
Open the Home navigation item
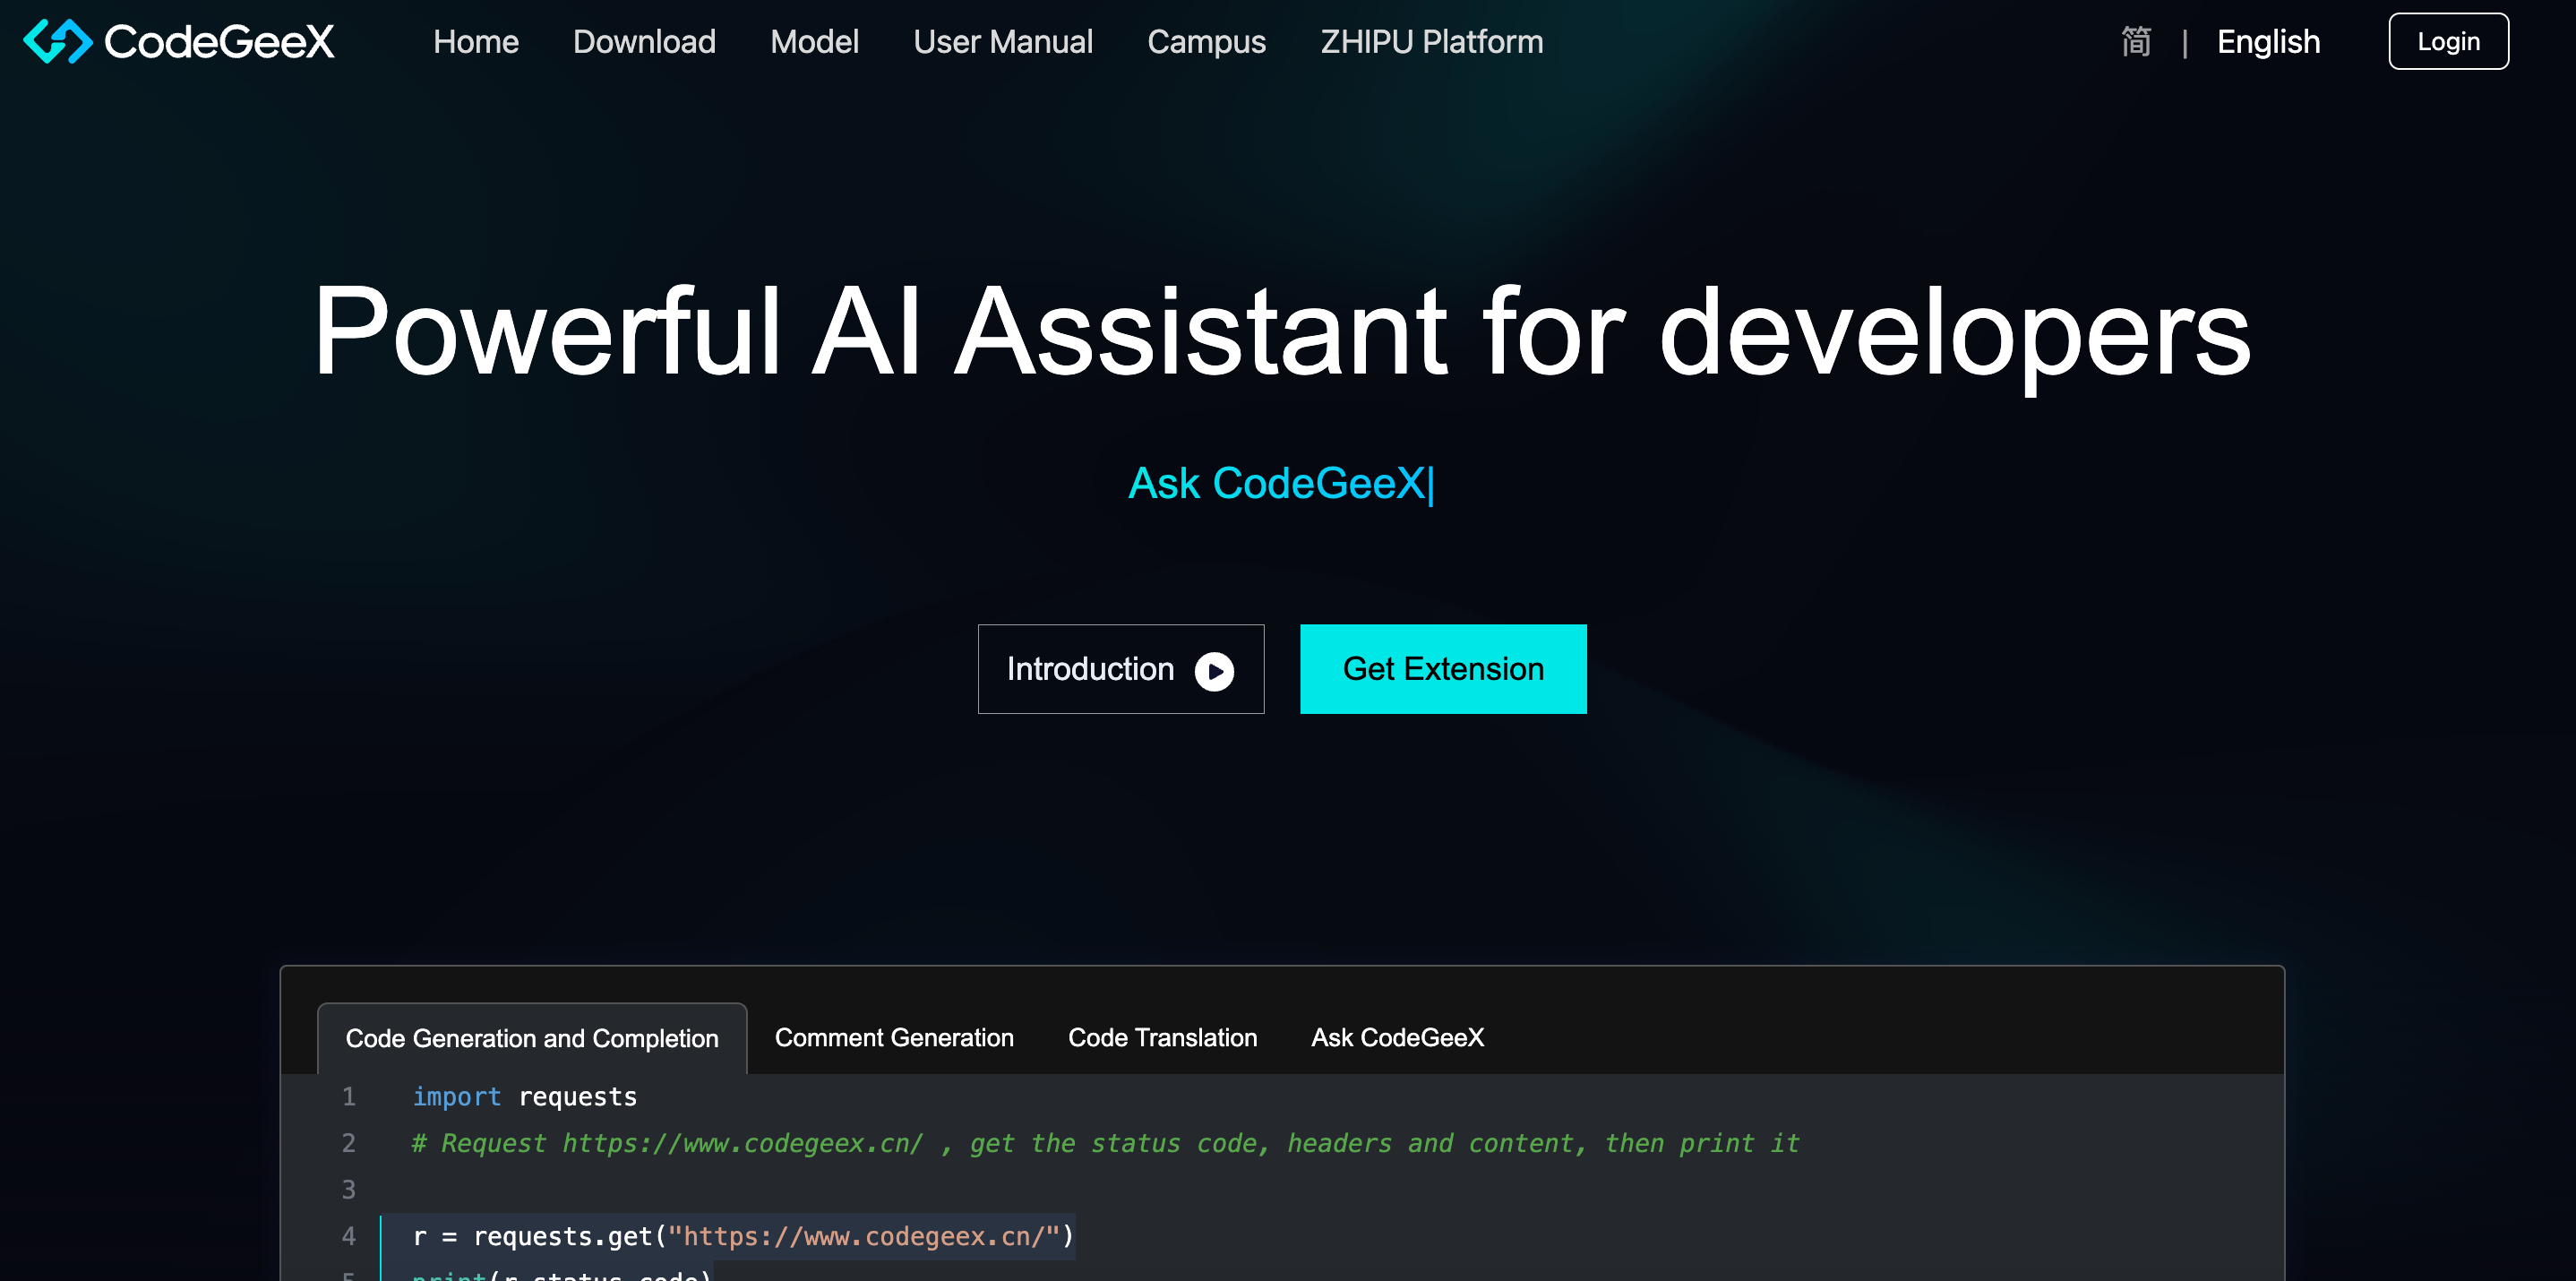tap(476, 41)
